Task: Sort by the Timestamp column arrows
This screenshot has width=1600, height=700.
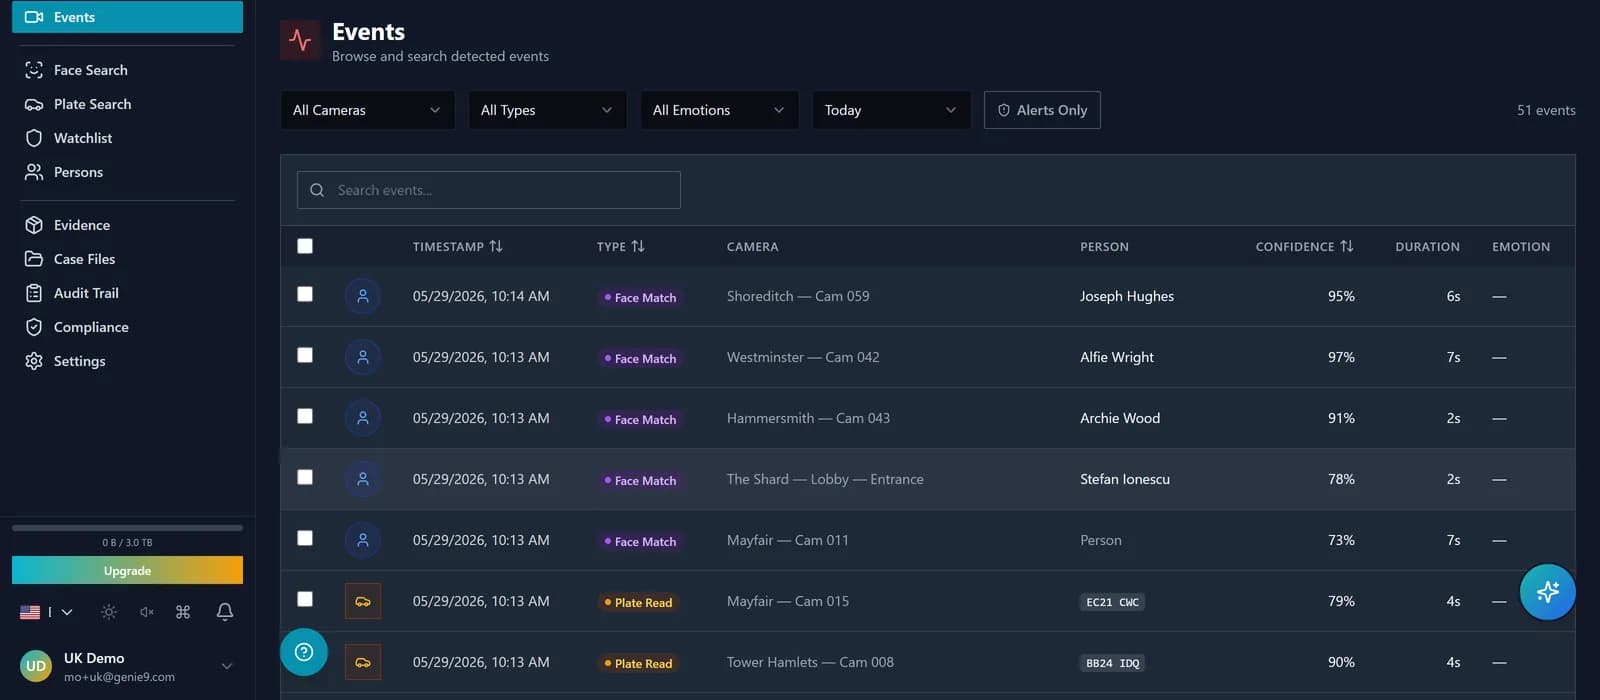Action: pyautogui.click(x=496, y=246)
